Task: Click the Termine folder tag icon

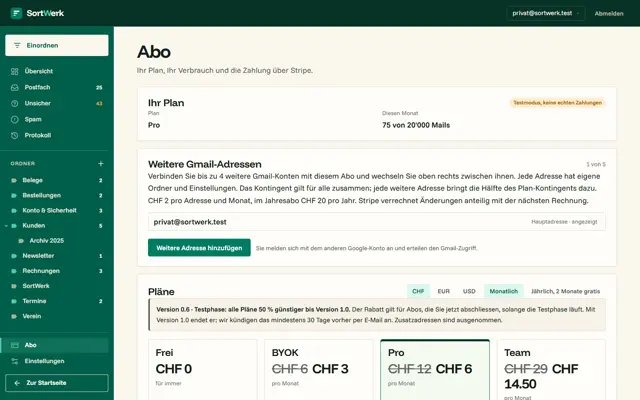Action: (14, 301)
